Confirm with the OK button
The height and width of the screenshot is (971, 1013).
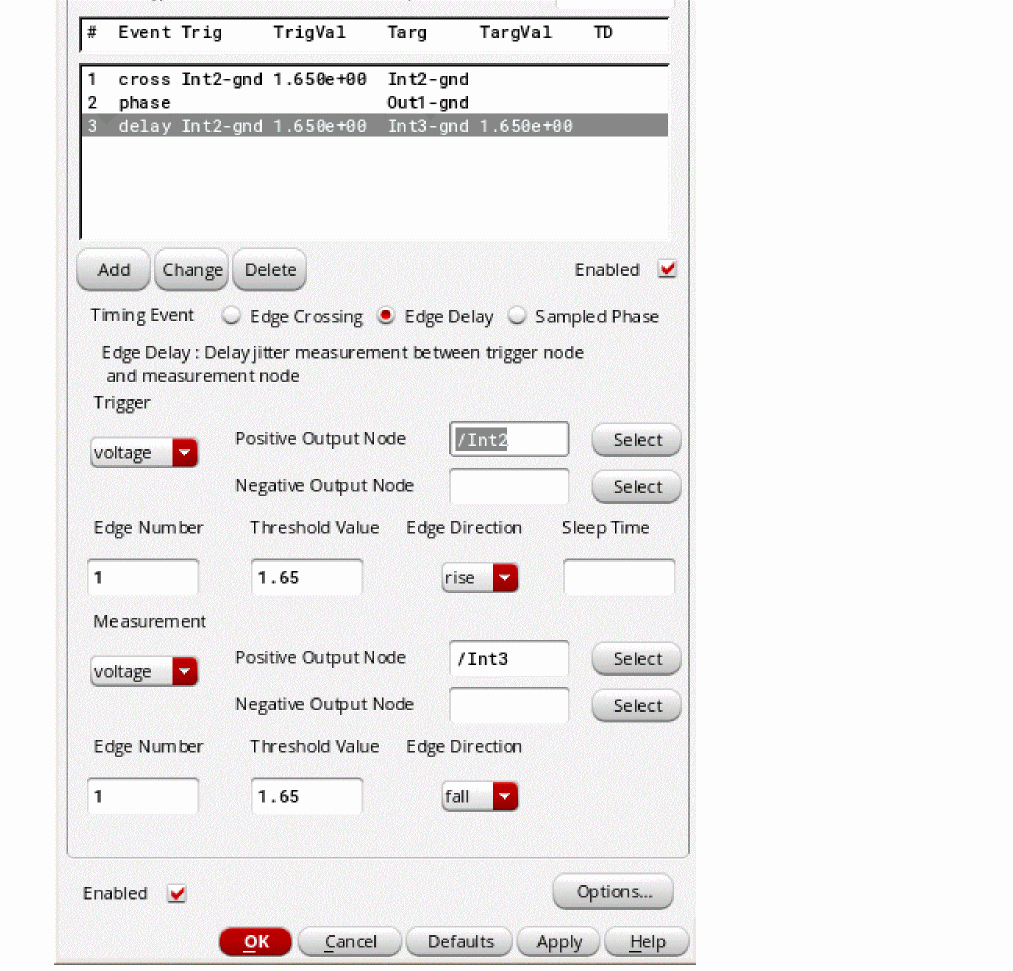255,941
